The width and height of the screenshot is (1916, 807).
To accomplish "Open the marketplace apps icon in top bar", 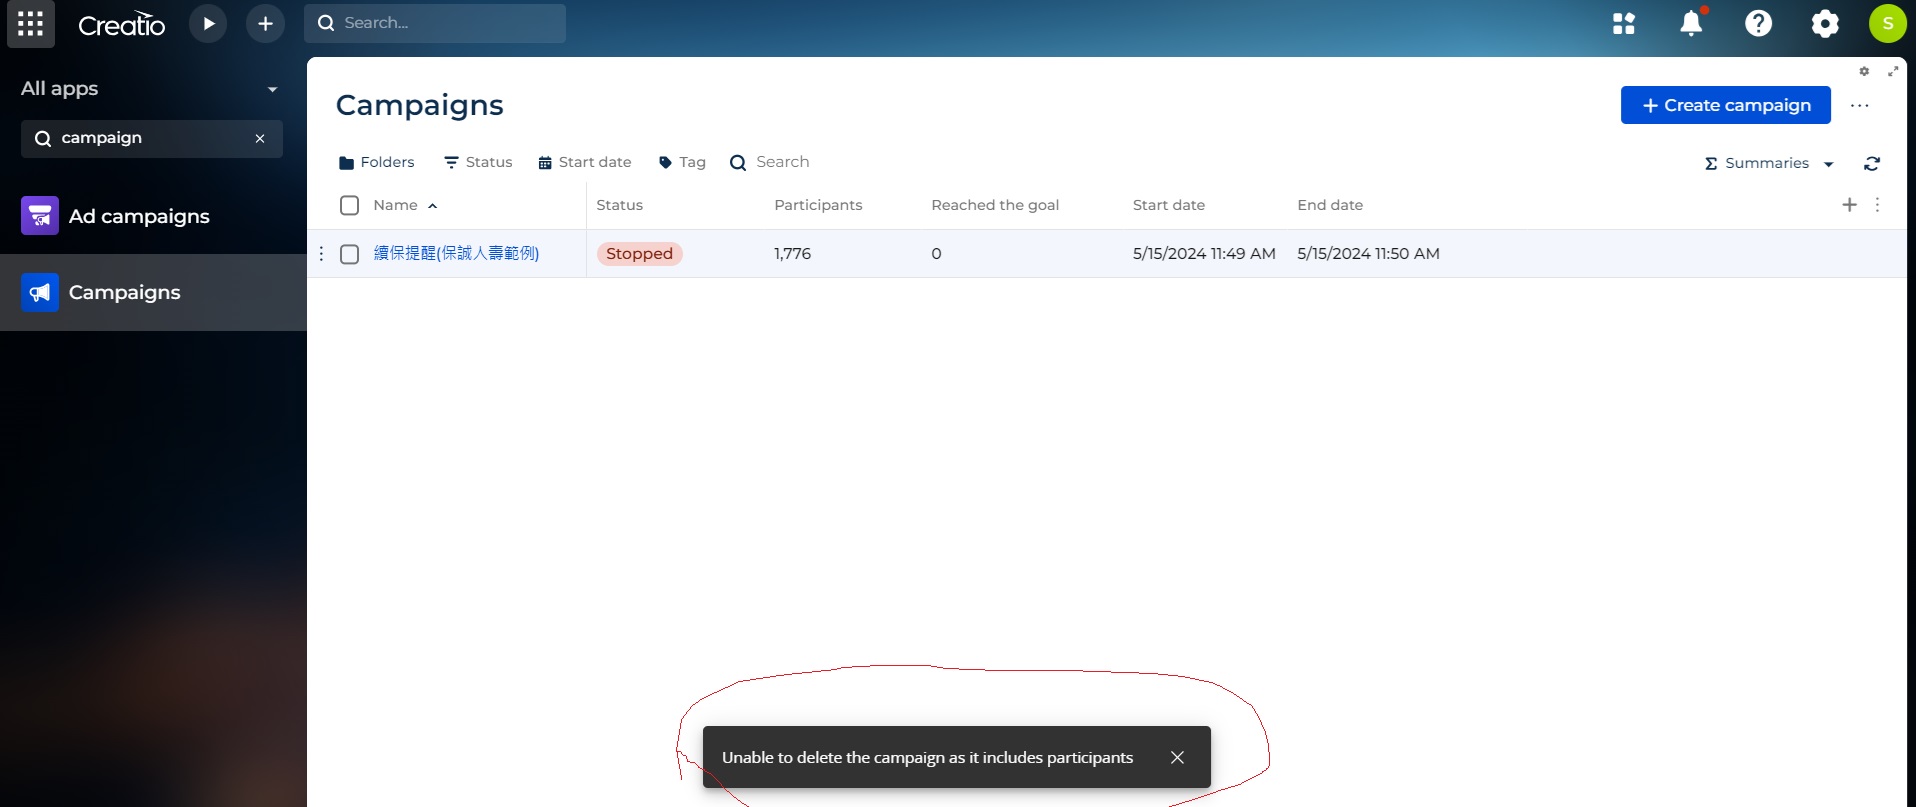I will 1624,23.
